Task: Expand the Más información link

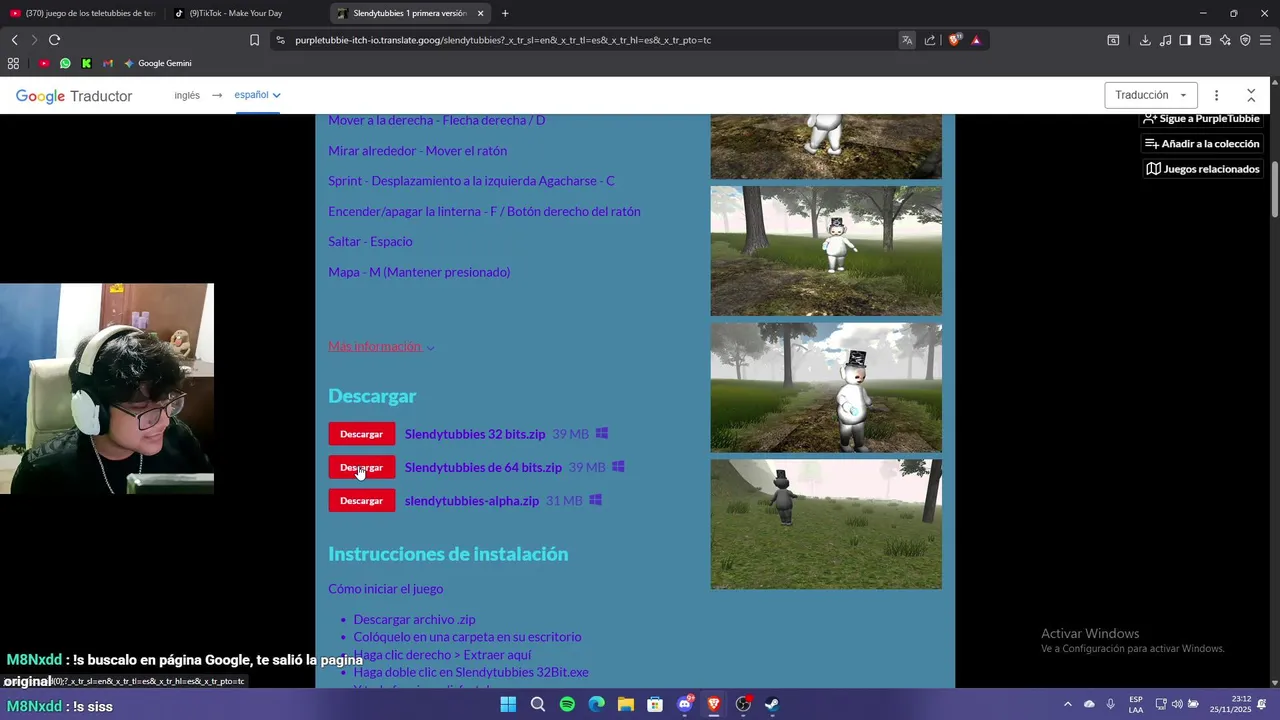Action: [x=381, y=346]
